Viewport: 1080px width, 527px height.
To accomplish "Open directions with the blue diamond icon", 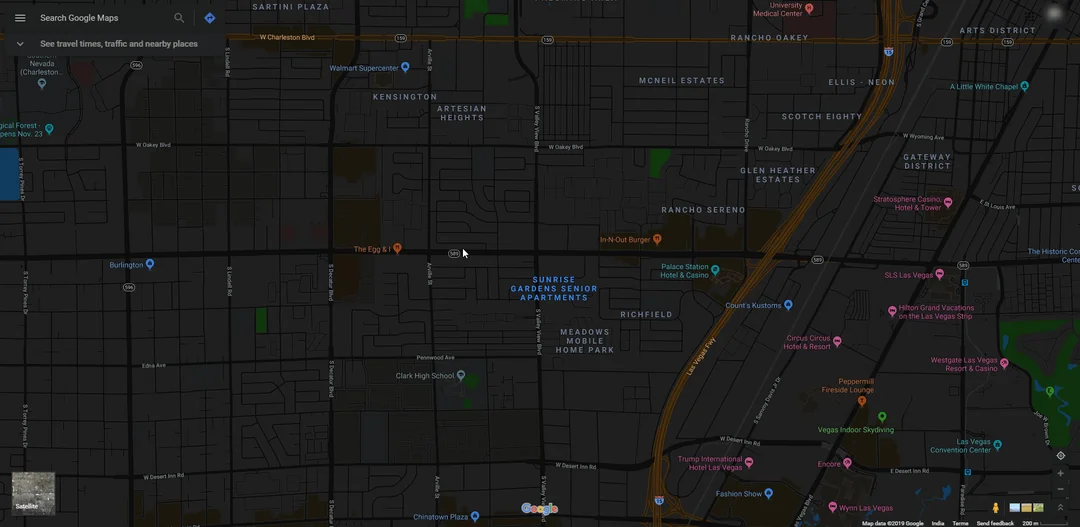I will pyautogui.click(x=210, y=18).
